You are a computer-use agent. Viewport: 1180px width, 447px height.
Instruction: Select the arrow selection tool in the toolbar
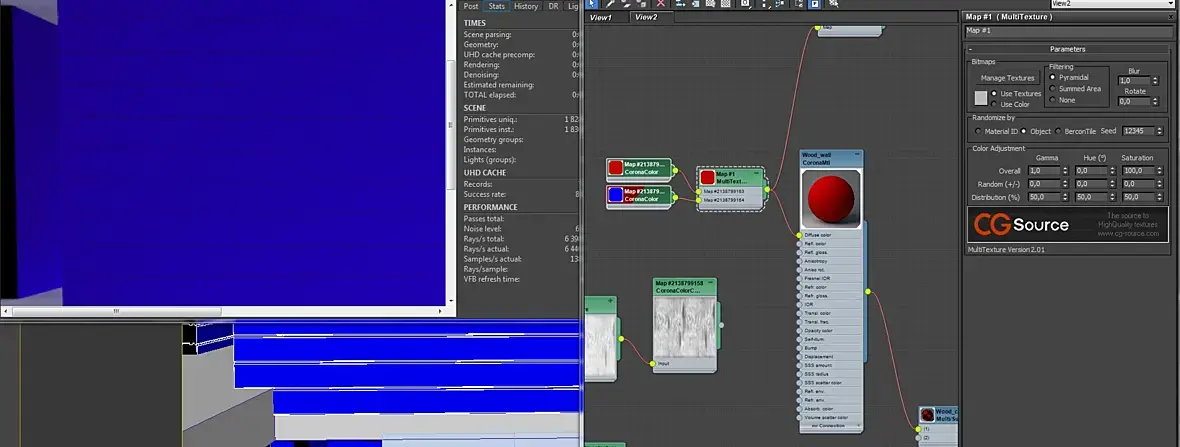tap(591, 4)
